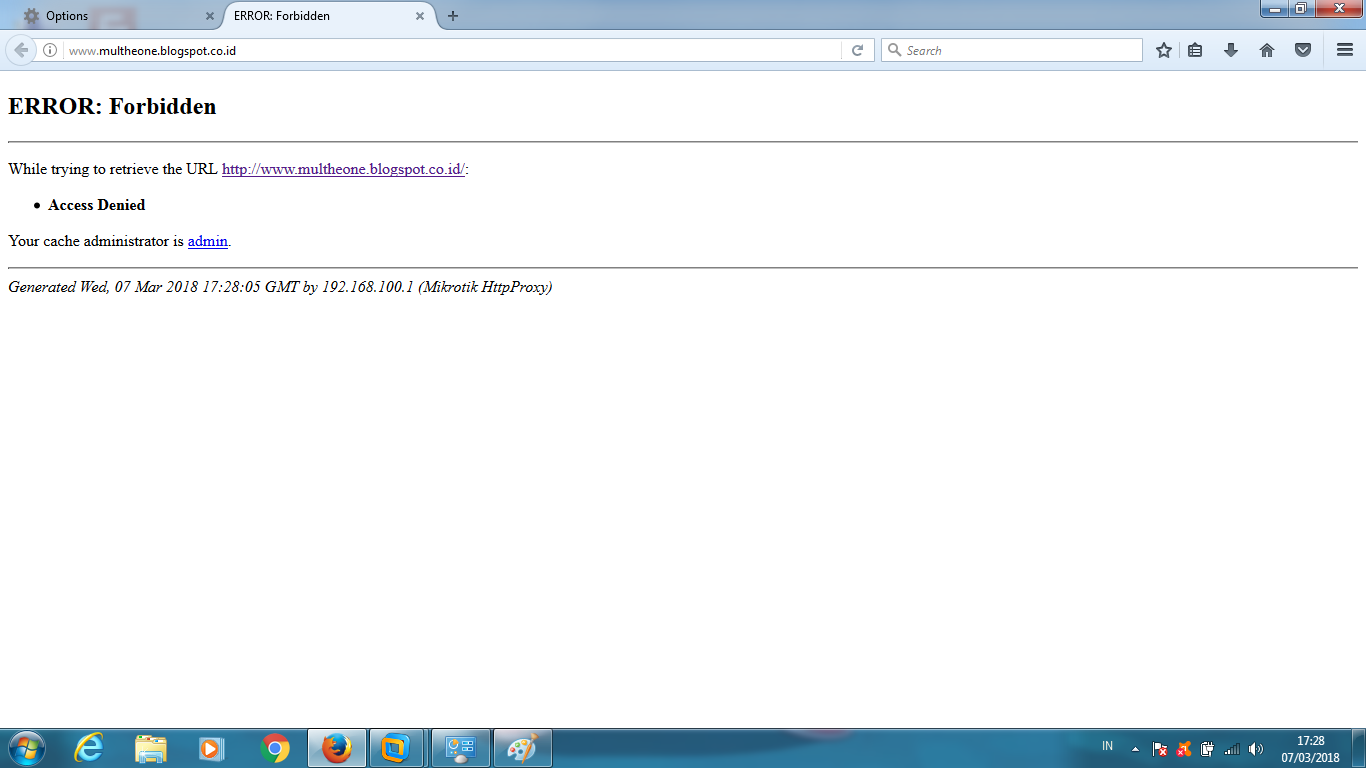Screen dimensions: 1366x768
Task: Open the clock showing 17:28
Action: coord(1310,749)
